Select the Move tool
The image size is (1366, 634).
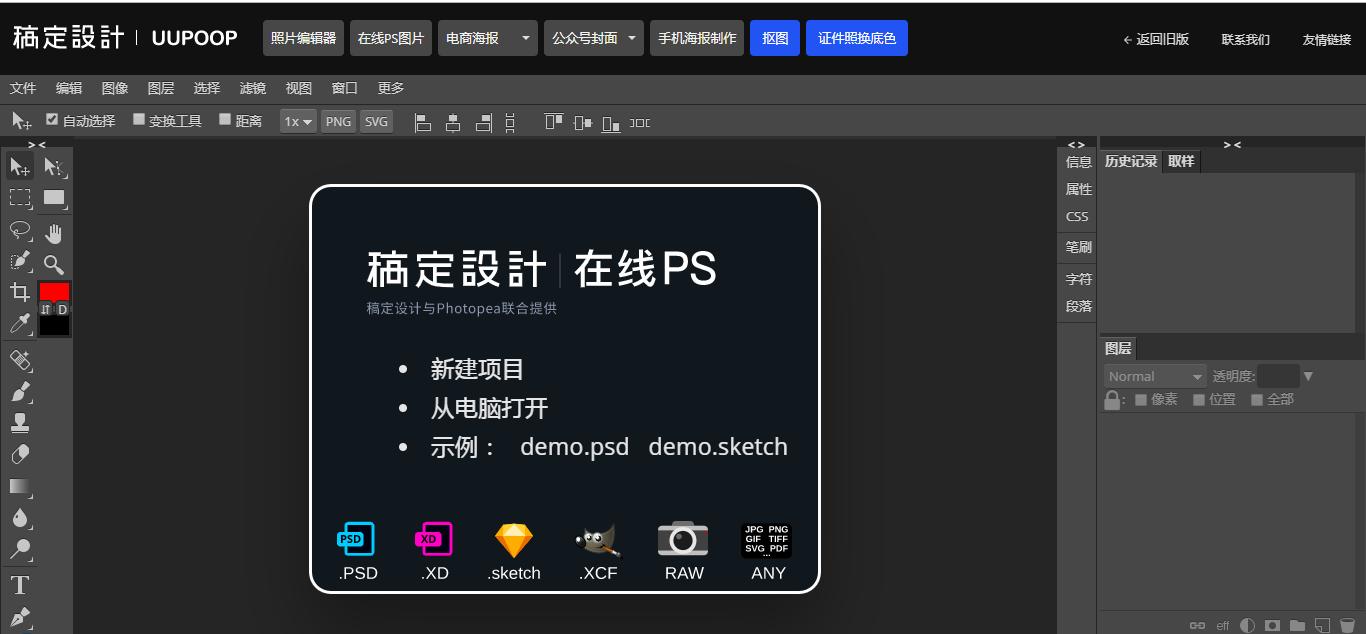tap(19, 166)
